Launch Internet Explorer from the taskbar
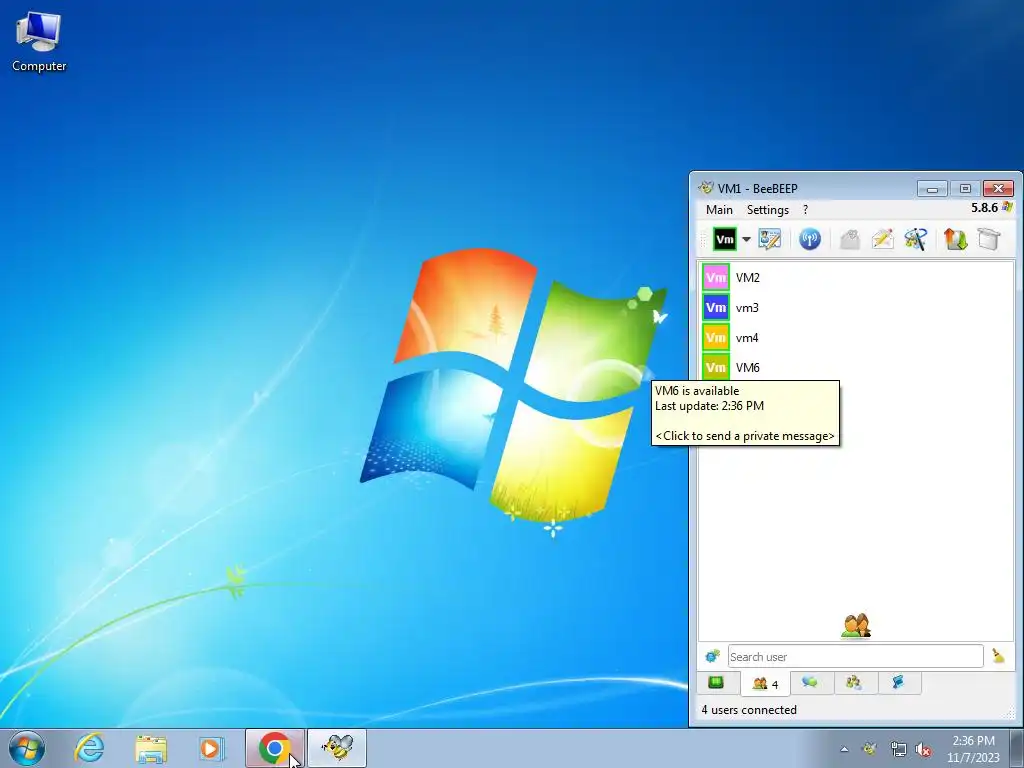The height and width of the screenshot is (768, 1024). click(89, 748)
